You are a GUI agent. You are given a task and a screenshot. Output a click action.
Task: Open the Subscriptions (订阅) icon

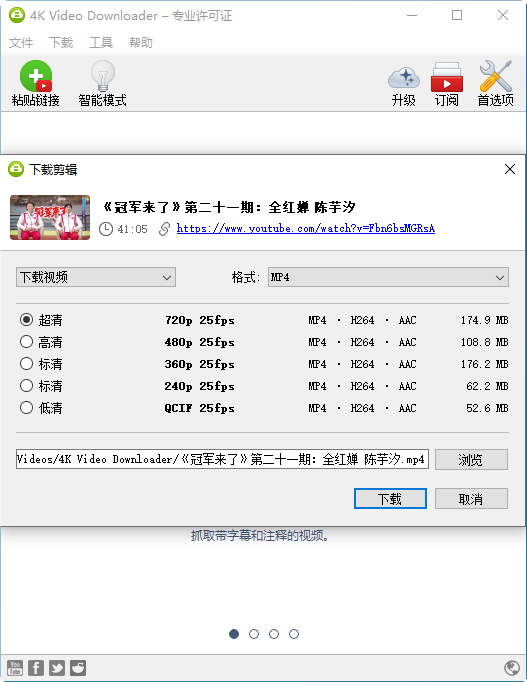pyautogui.click(x=447, y=77)
